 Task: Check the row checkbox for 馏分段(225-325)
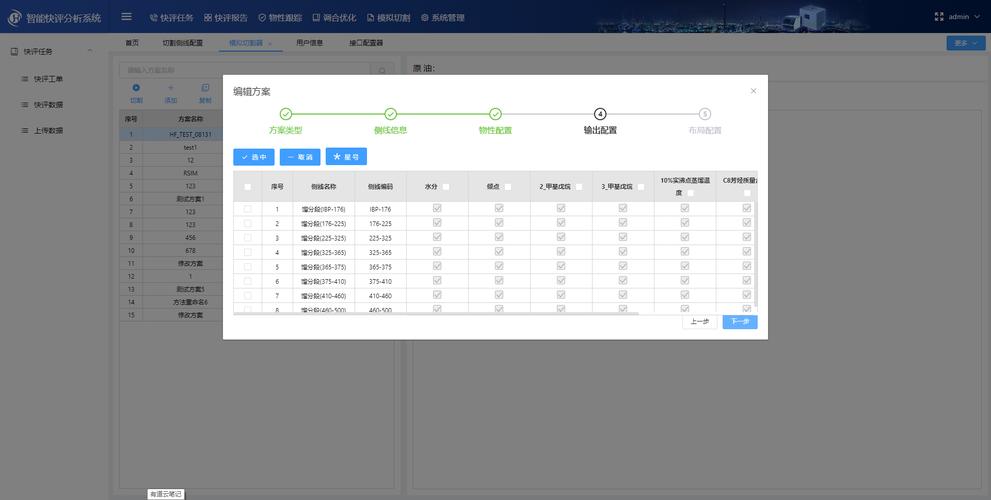[248, 238]
